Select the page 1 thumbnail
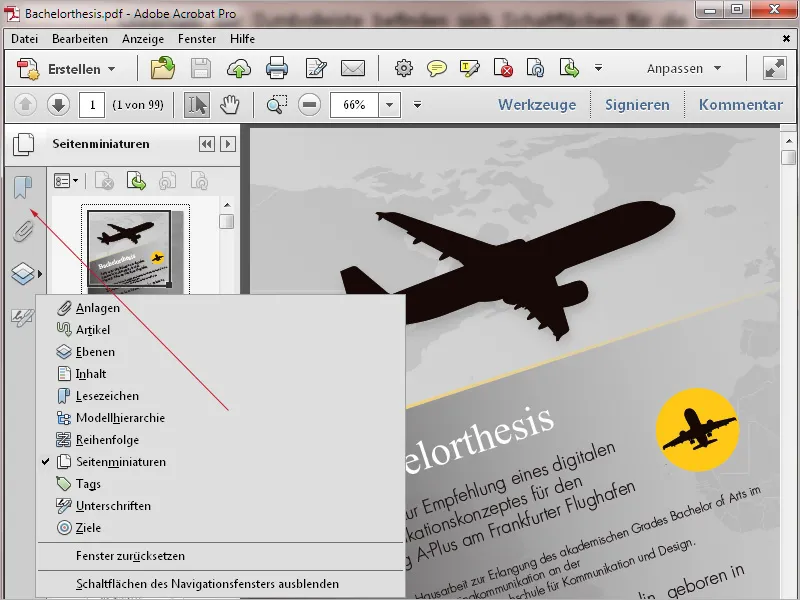 [135, 249]
